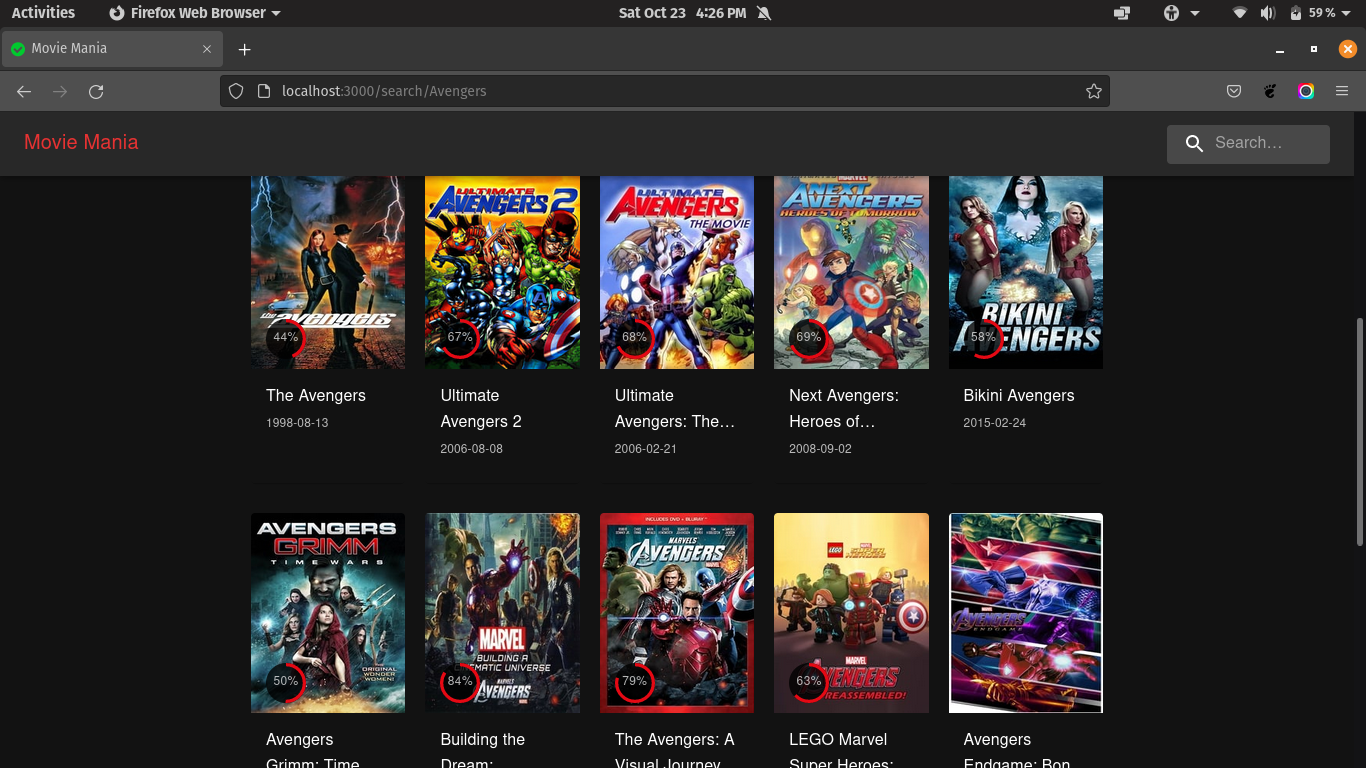Click 'Next Avengers: Heroes of…' title

[844, 409]
